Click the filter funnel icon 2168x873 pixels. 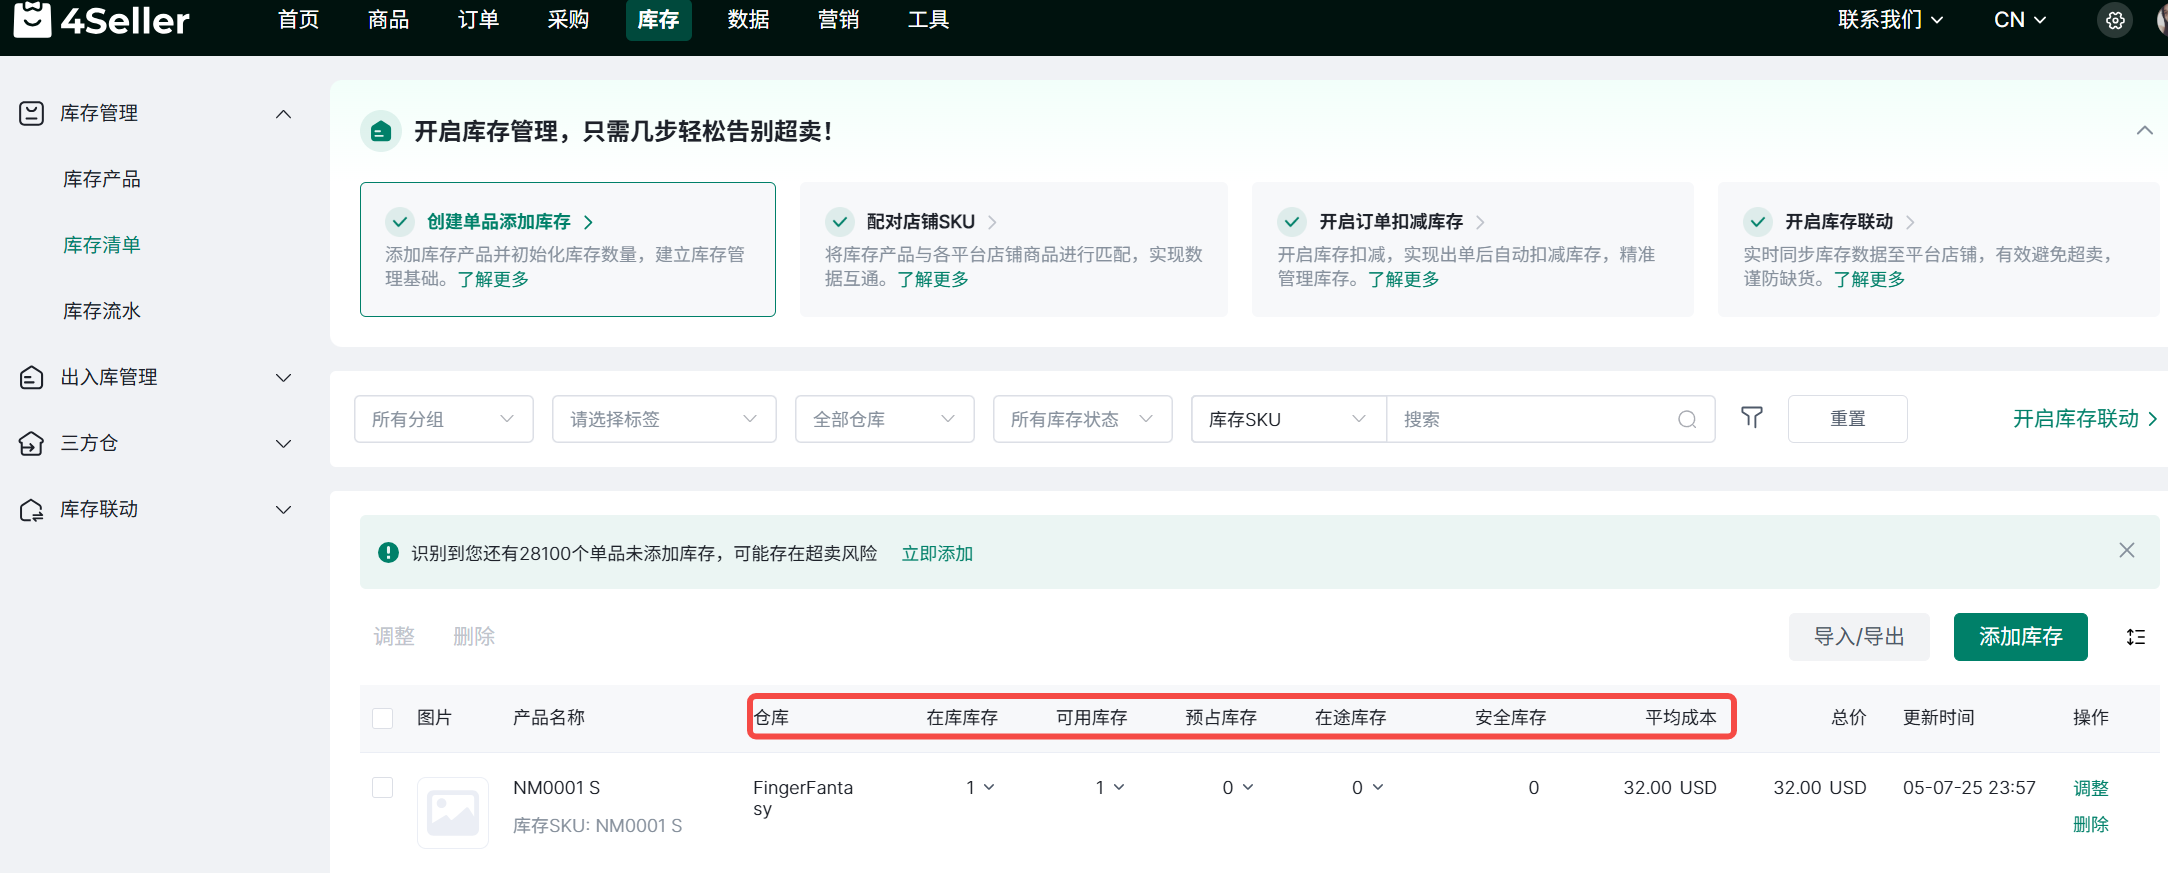1751,418
